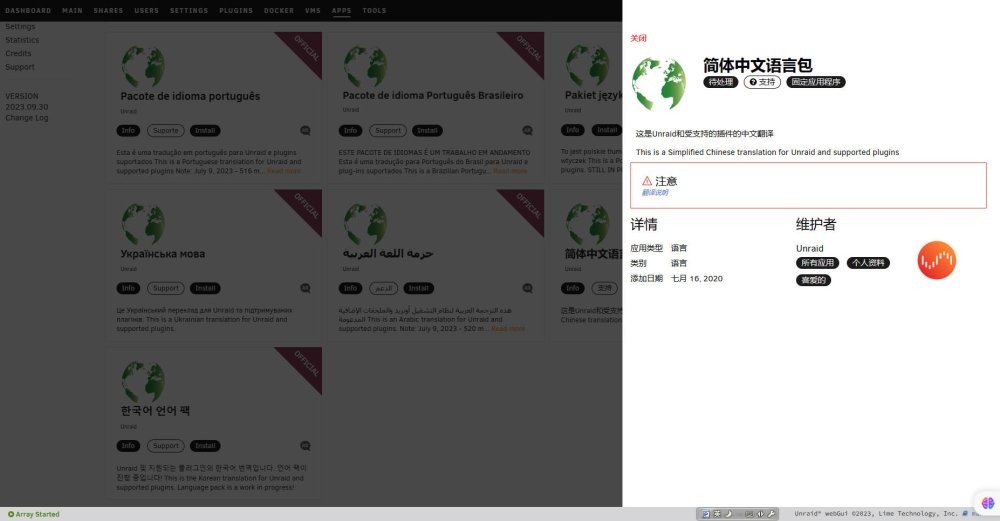Click Support on the Português Brasileiro card
1000x521 pixels.
click(388, 131)
